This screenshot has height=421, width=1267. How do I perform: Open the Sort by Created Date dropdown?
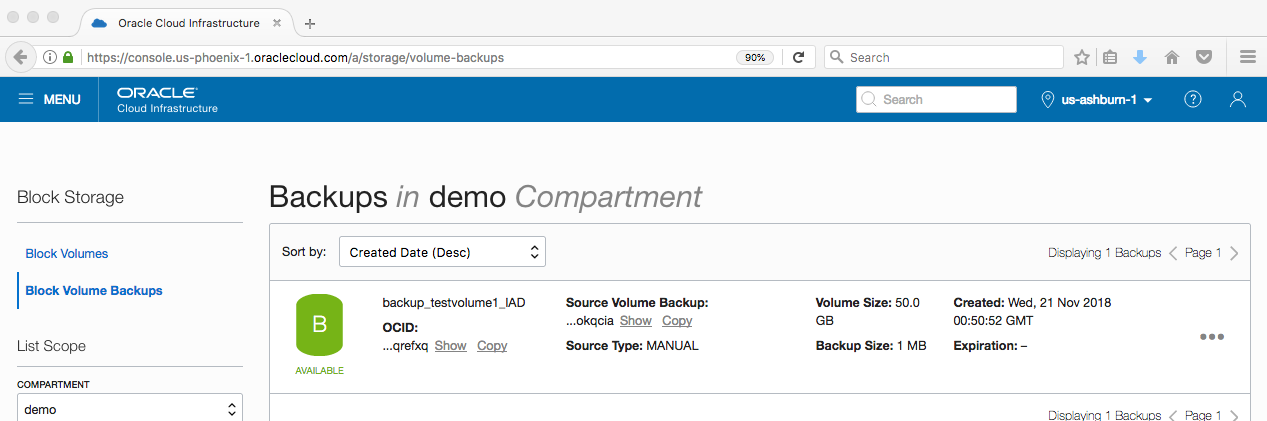(x=442, y=252)
